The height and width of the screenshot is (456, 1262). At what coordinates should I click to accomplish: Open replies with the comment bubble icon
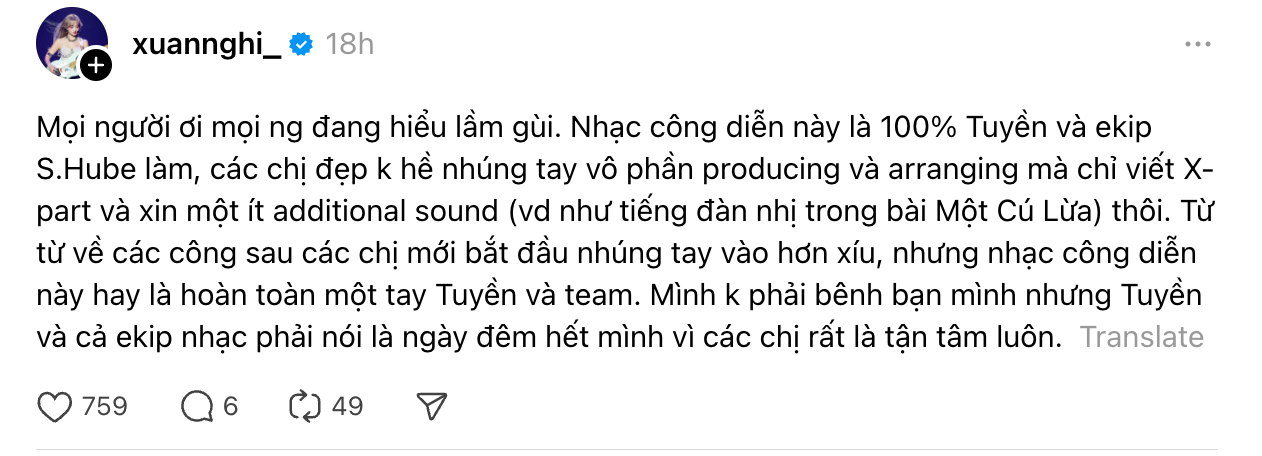[197, 406]
